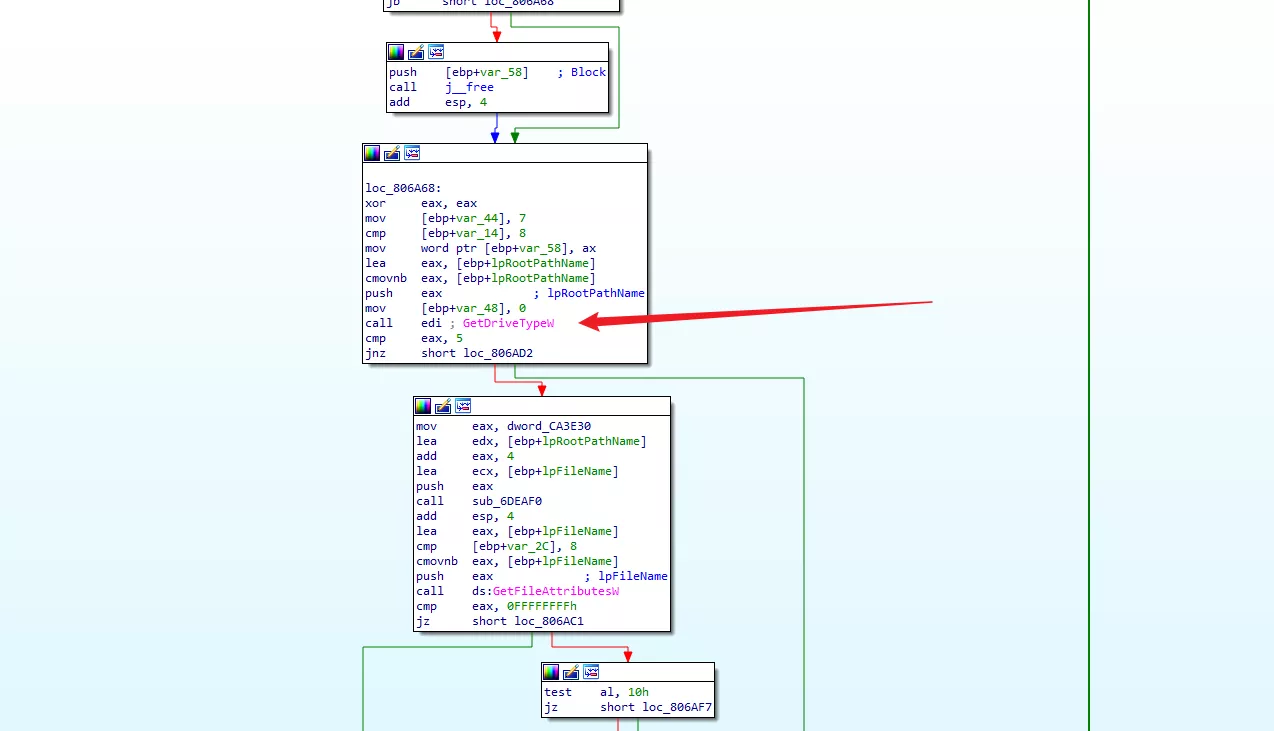Screen dimensions: 1274x731
Task: Click the node color icon on j__free block
Action: pyautogui.click(x=396, y=52)
